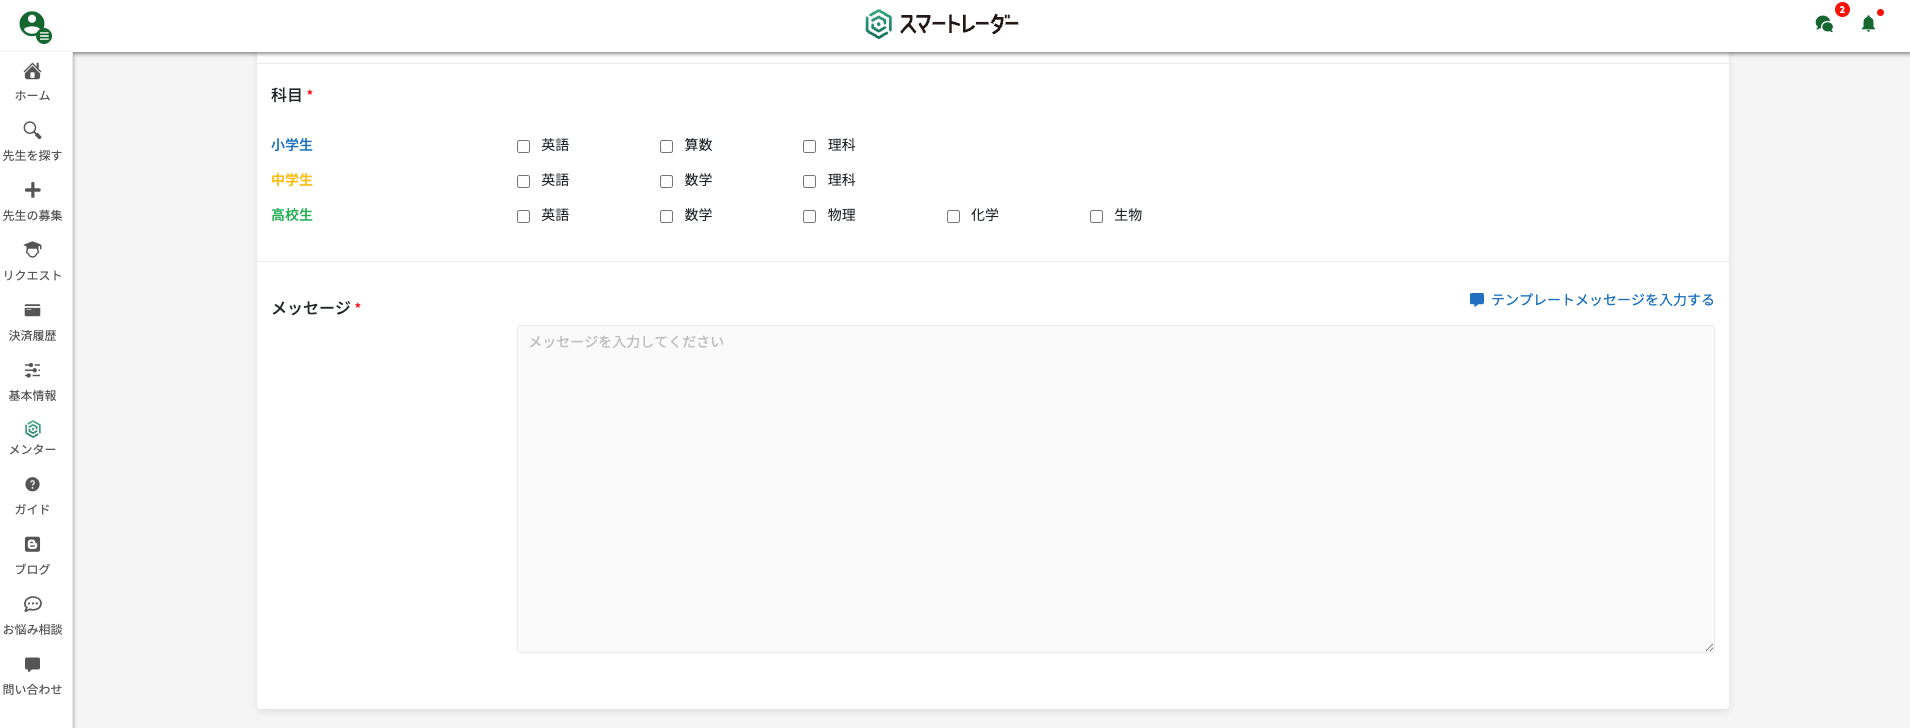Click template message speech bubble icon

1476,300
